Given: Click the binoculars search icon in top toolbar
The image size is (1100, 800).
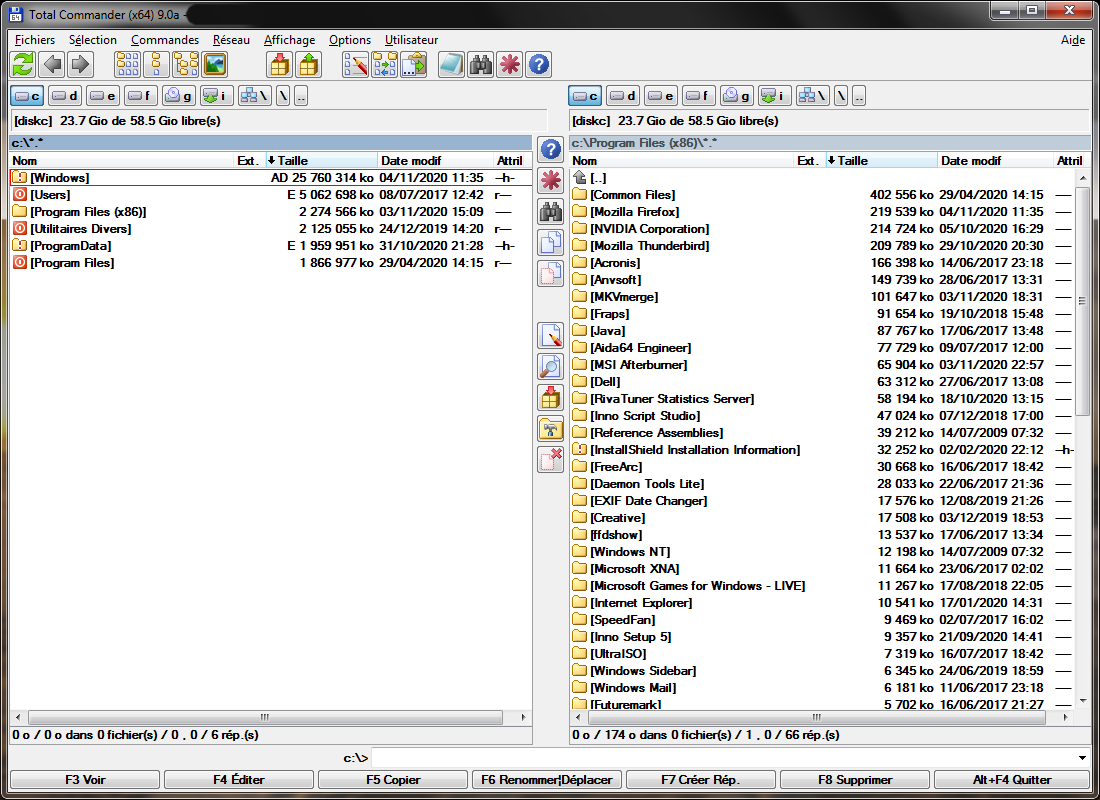Looking at the screenshot, I should coord(481,65).
